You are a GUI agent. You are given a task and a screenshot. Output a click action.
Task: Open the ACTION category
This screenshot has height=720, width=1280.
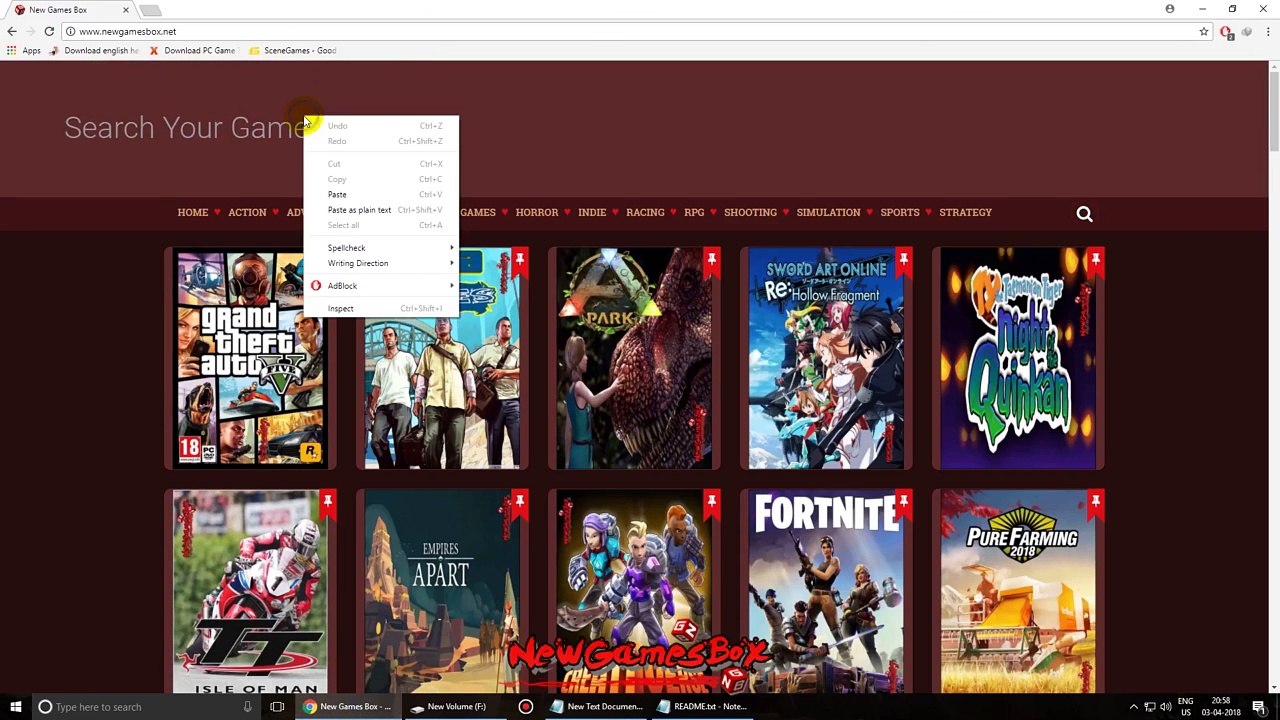tap(247, 212)
